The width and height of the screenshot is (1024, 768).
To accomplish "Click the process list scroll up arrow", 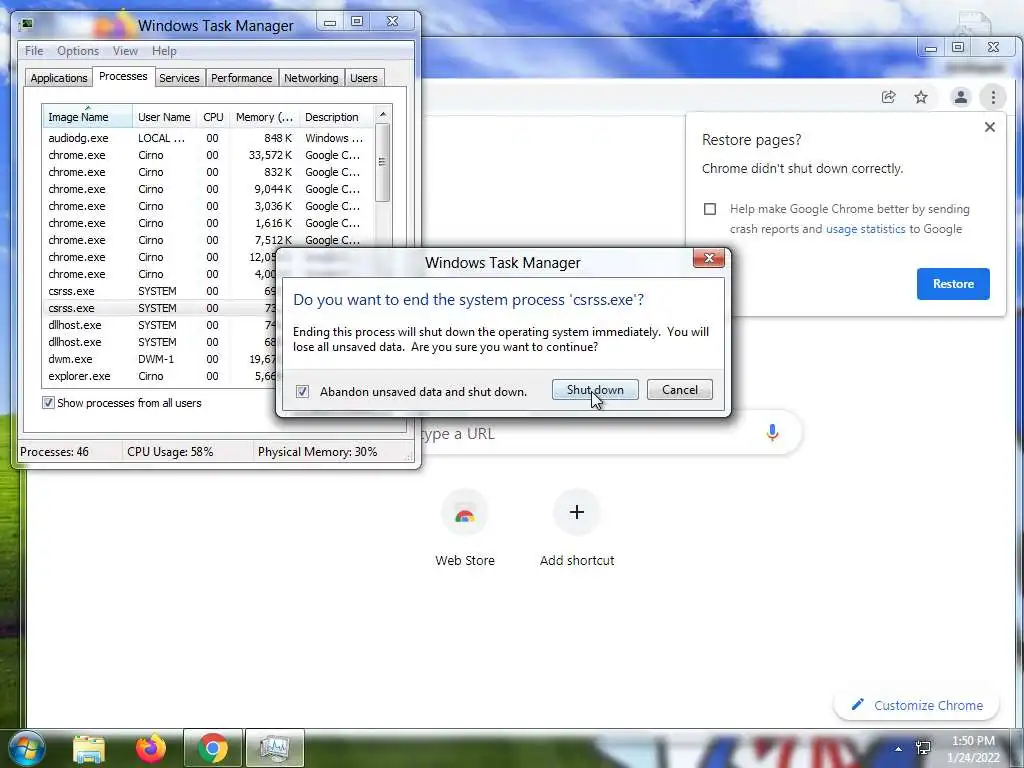I will pyautogui.click(x=383, y=114).
